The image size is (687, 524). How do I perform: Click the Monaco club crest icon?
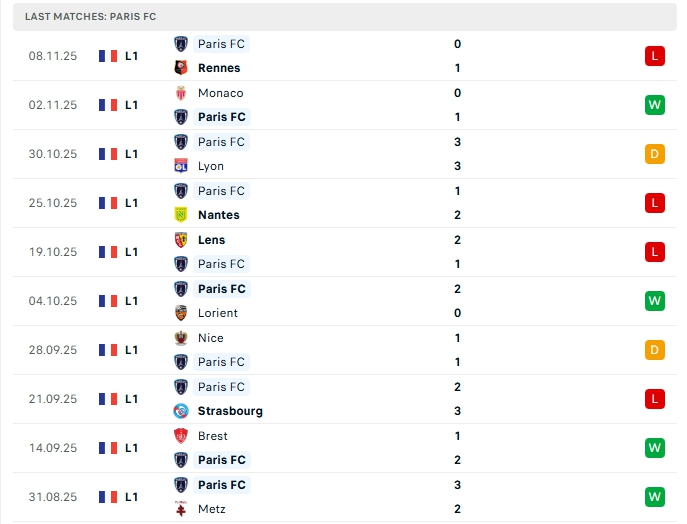coord(181,93)
